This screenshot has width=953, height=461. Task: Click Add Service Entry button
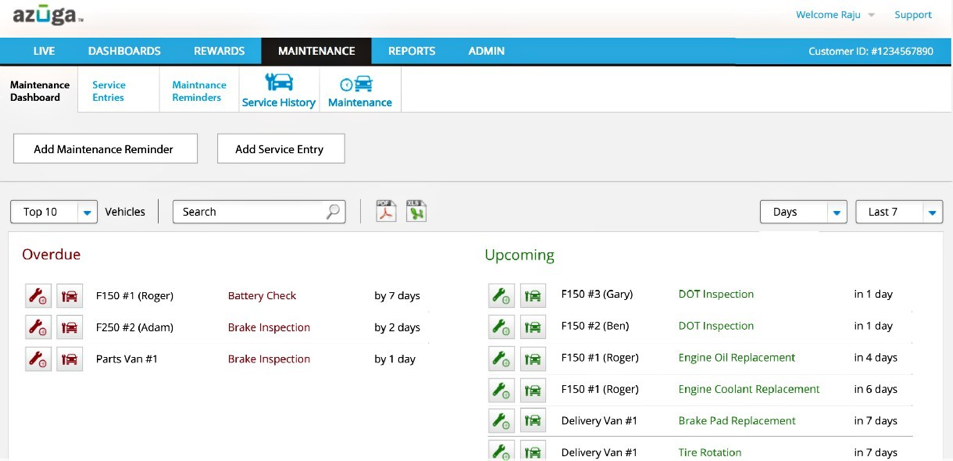pos(280,149)
